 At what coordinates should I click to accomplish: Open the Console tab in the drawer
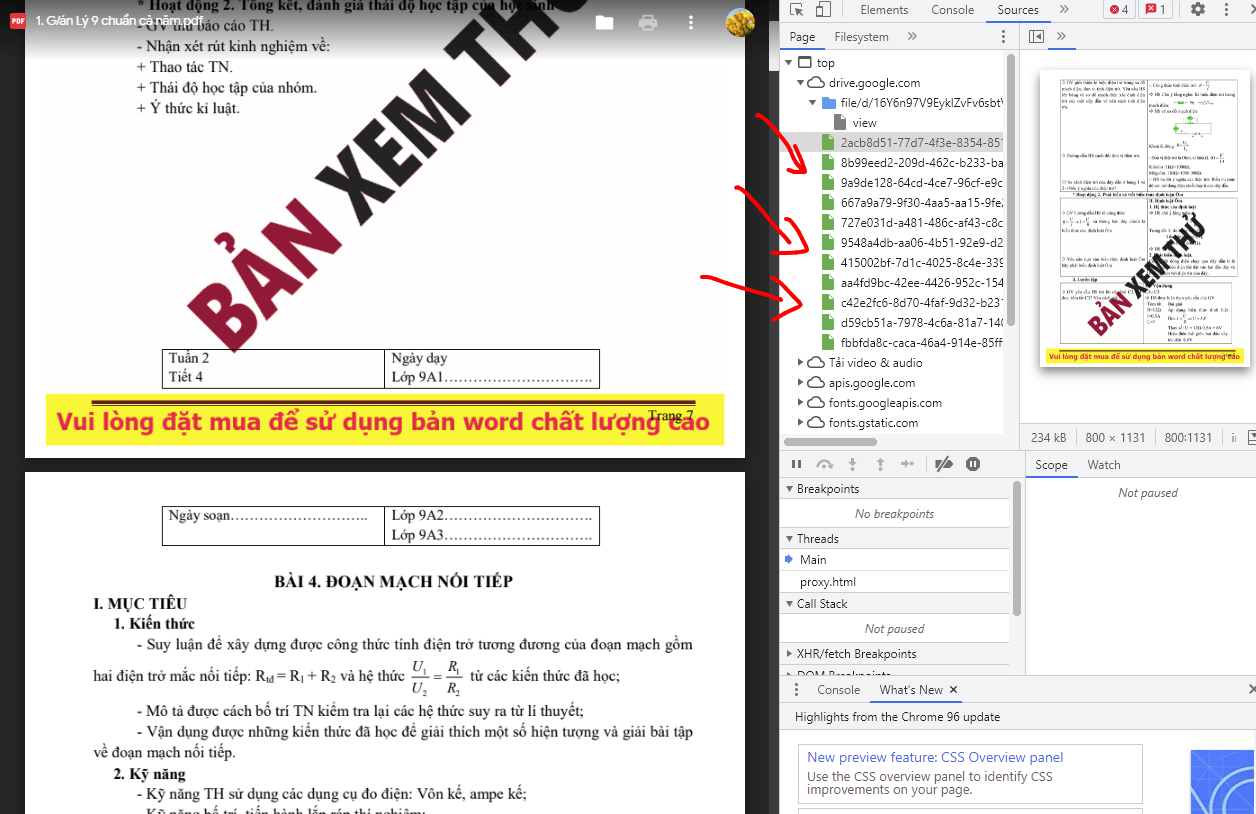coord(838,690)
